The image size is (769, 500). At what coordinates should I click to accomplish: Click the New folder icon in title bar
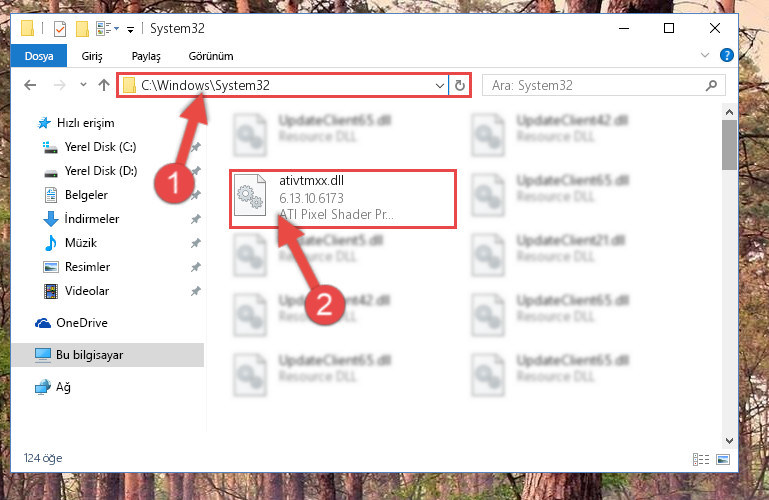(x=82, y=29)
